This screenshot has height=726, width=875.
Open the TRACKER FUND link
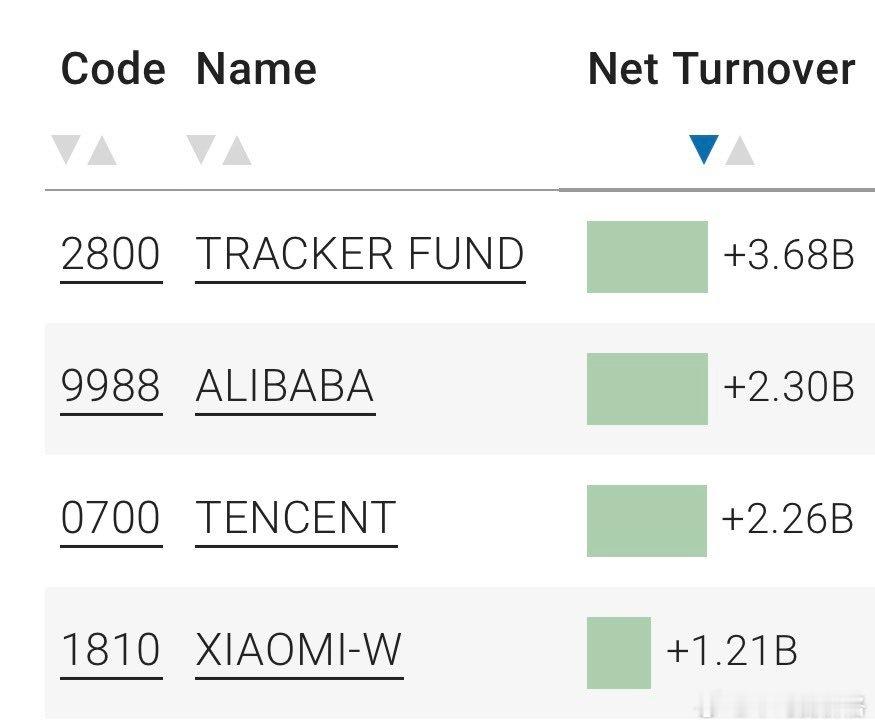360,255
